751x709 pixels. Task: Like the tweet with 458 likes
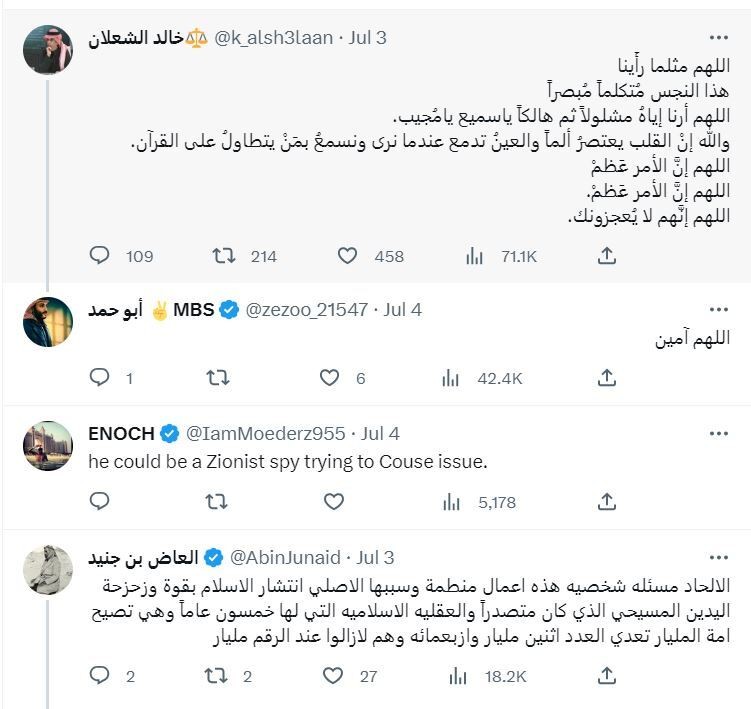[x=347, y=256]
